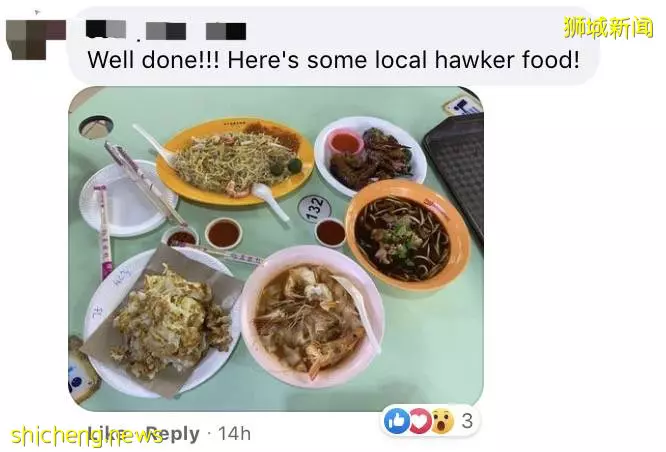Click the blue thumbs-up reaction icon
This screenshot has height=452, width=666.
[x=397, y=421]
